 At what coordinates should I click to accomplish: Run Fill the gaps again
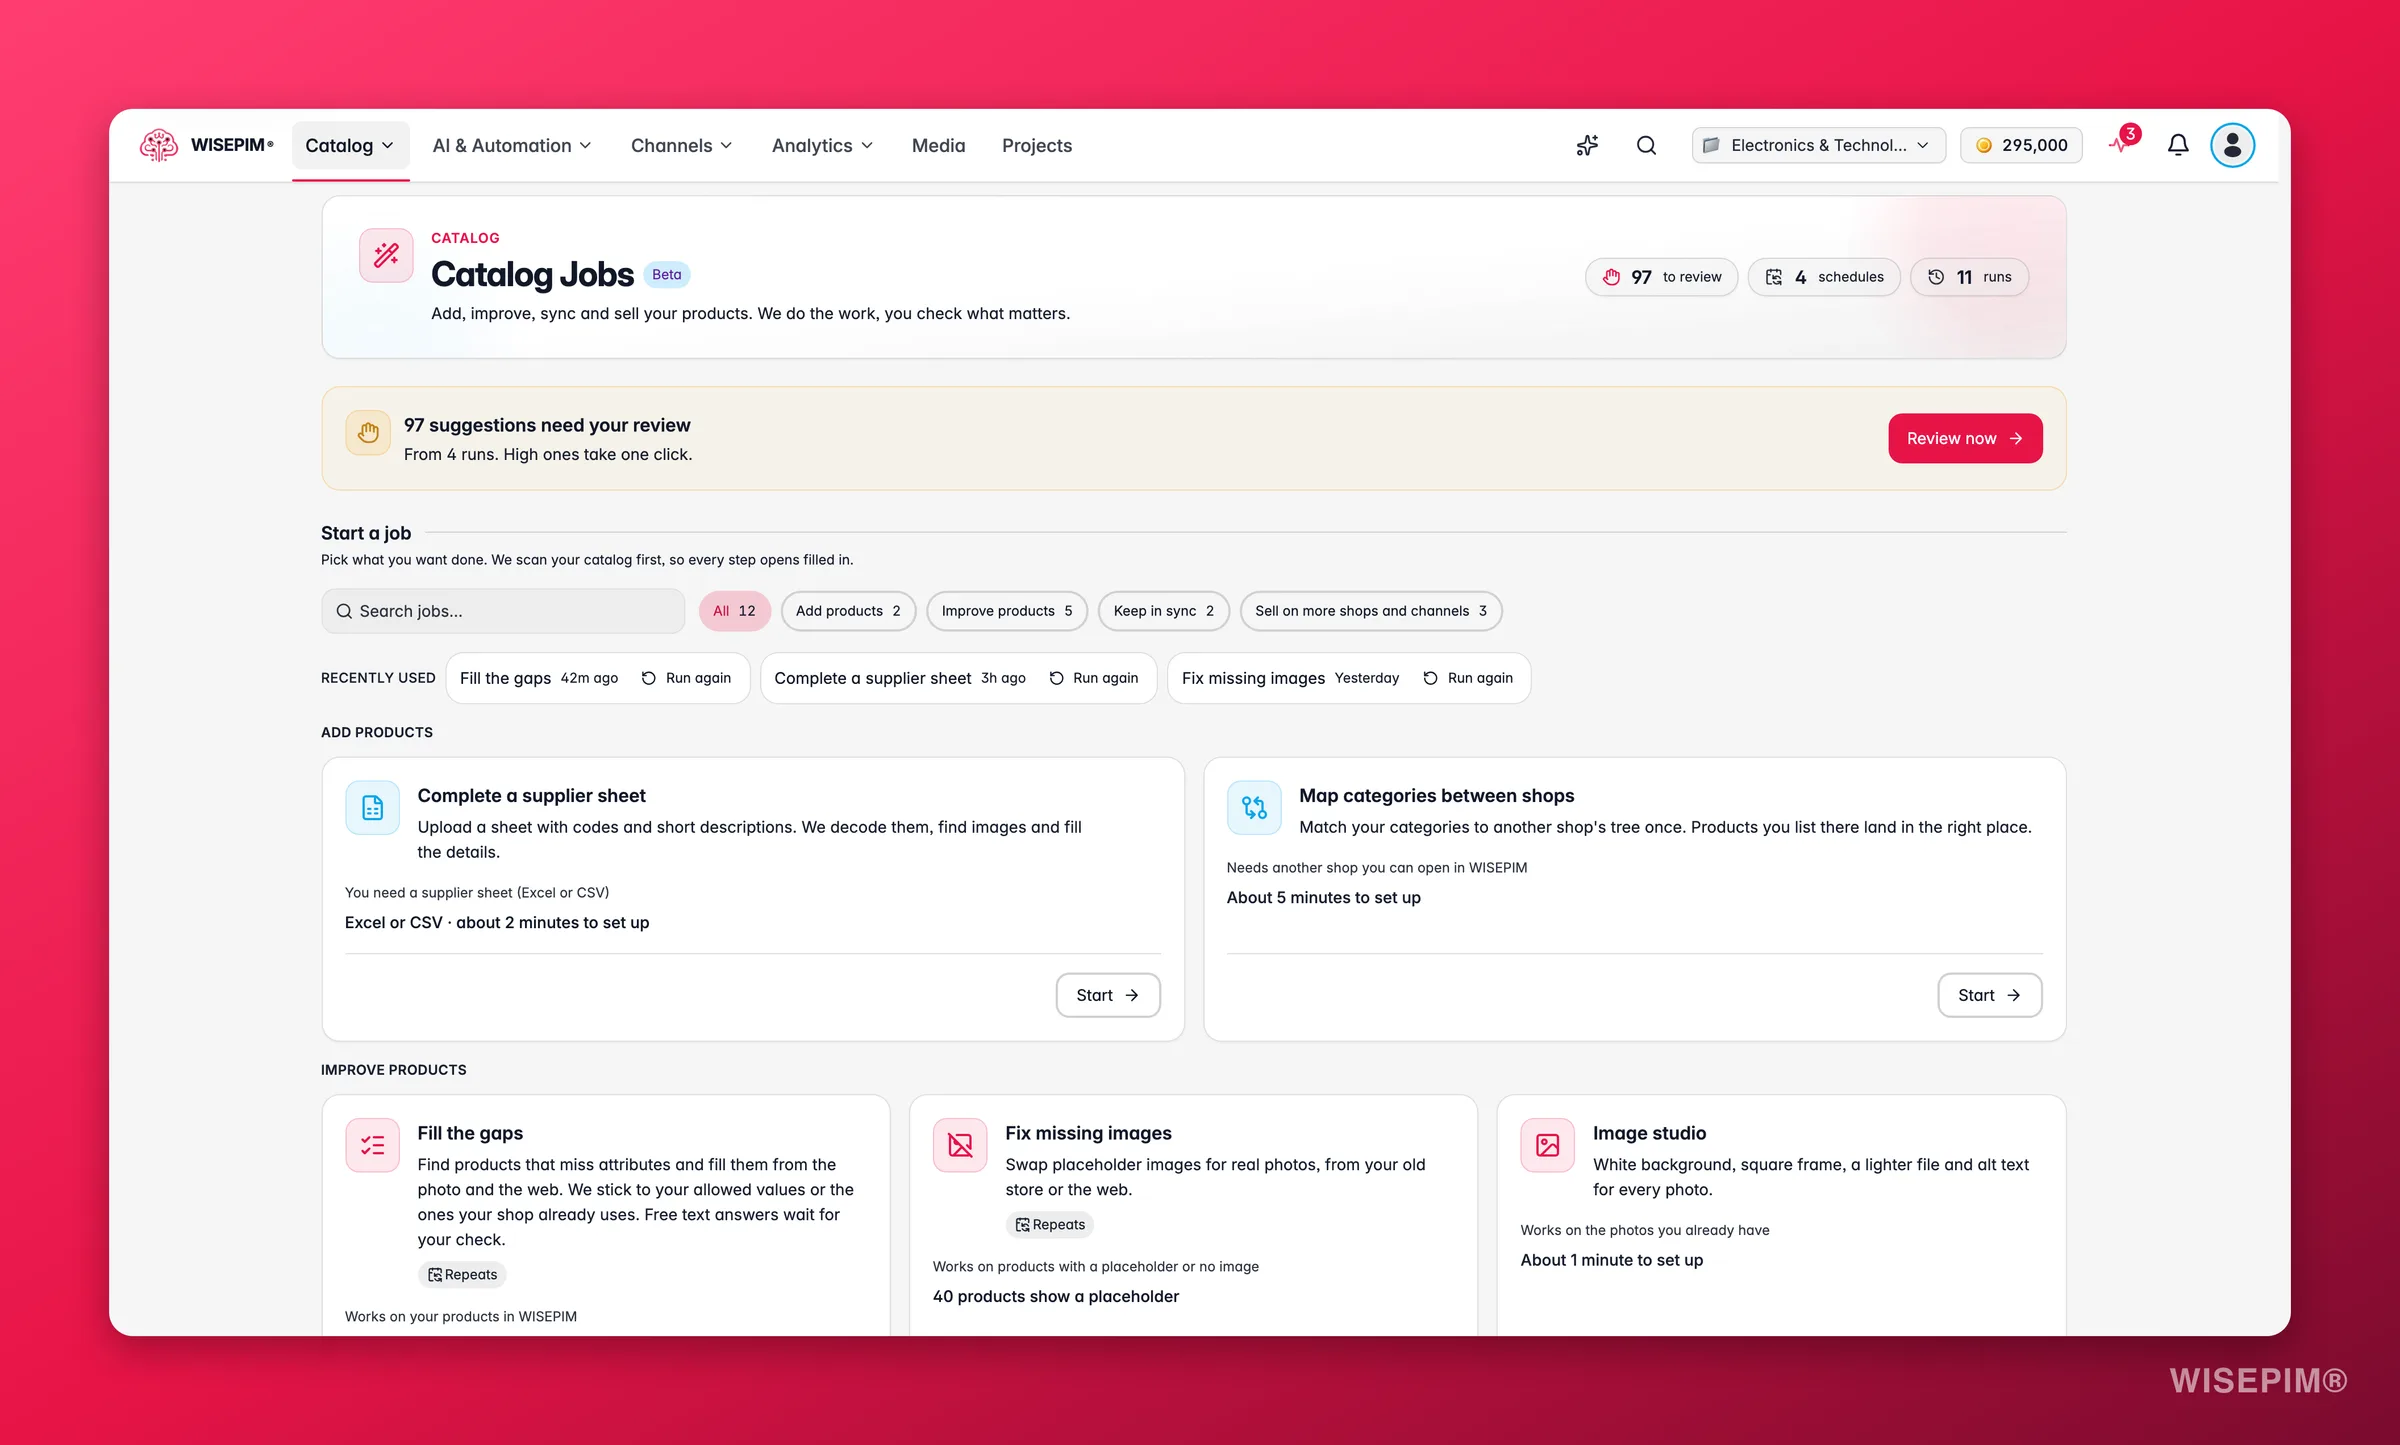687,678
